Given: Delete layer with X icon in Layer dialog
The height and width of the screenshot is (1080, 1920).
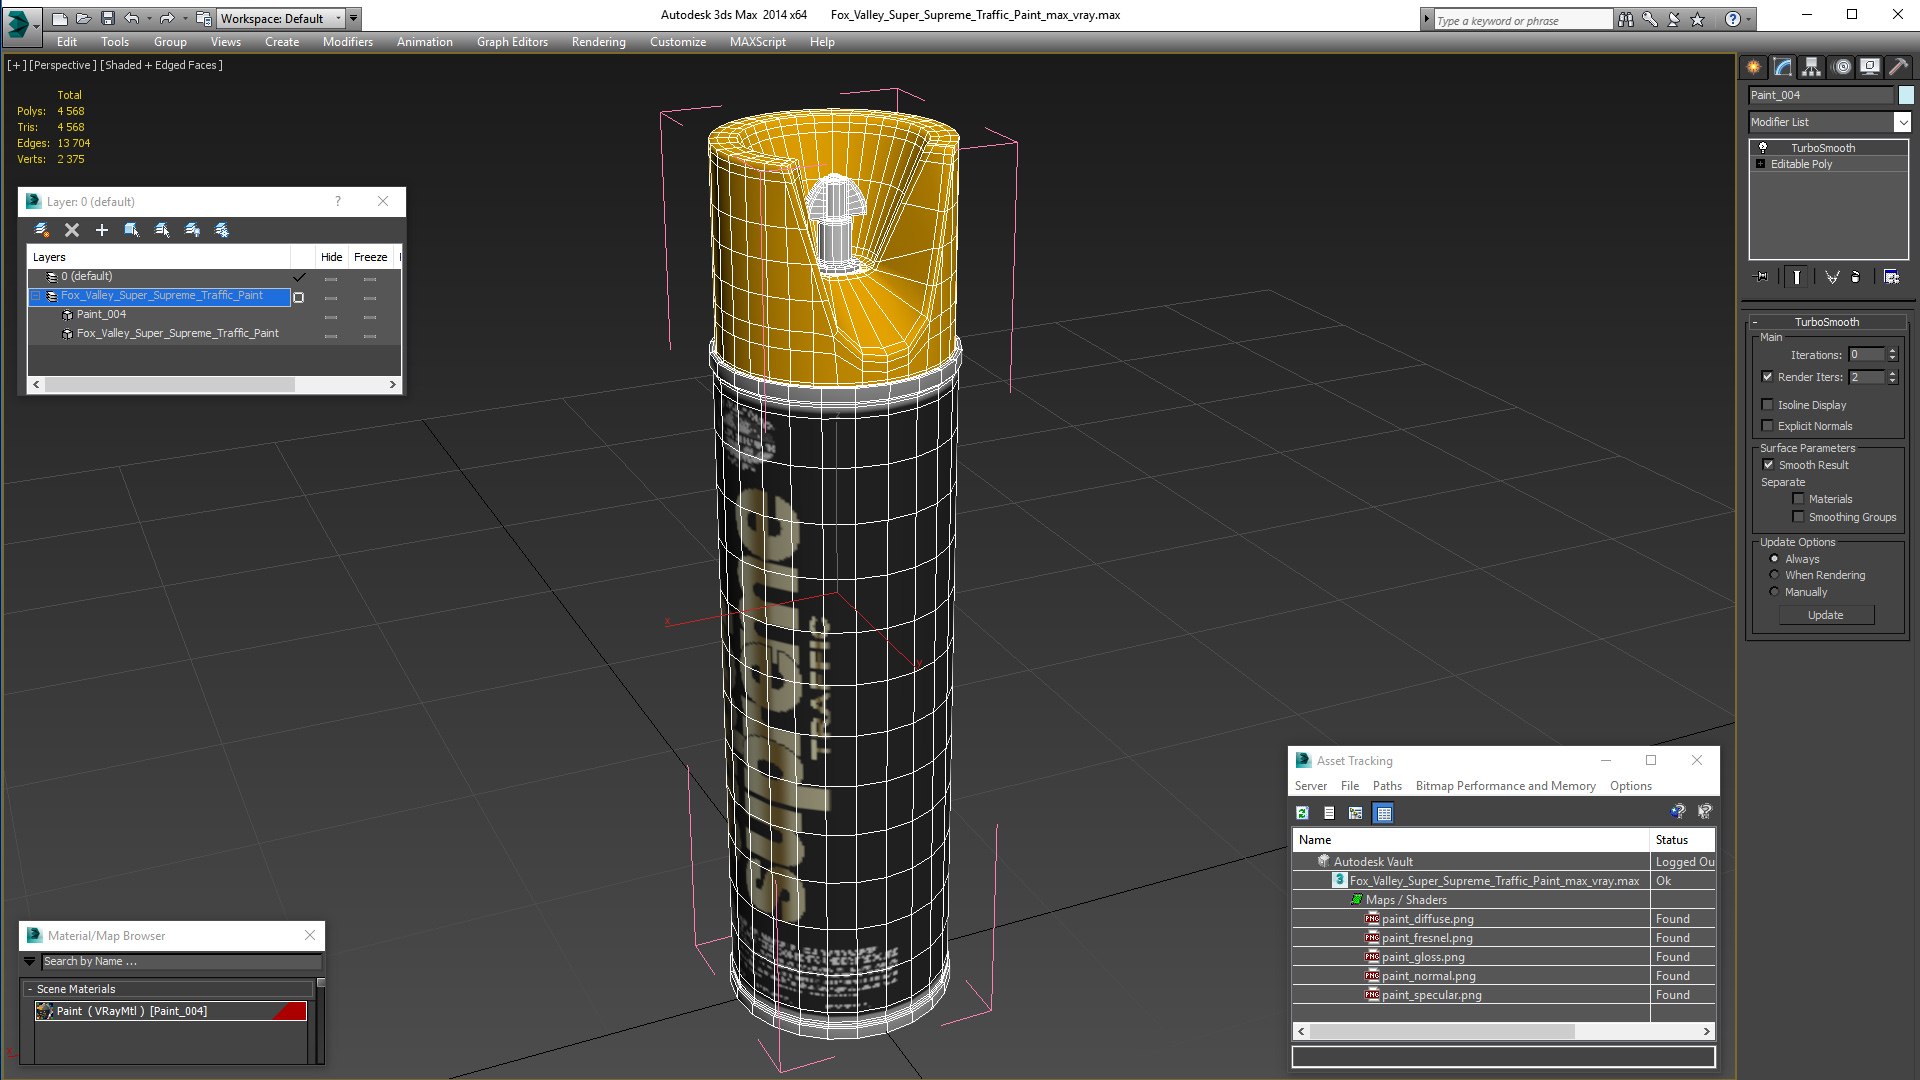Looking at the screenshot, I should pos(72,230).
